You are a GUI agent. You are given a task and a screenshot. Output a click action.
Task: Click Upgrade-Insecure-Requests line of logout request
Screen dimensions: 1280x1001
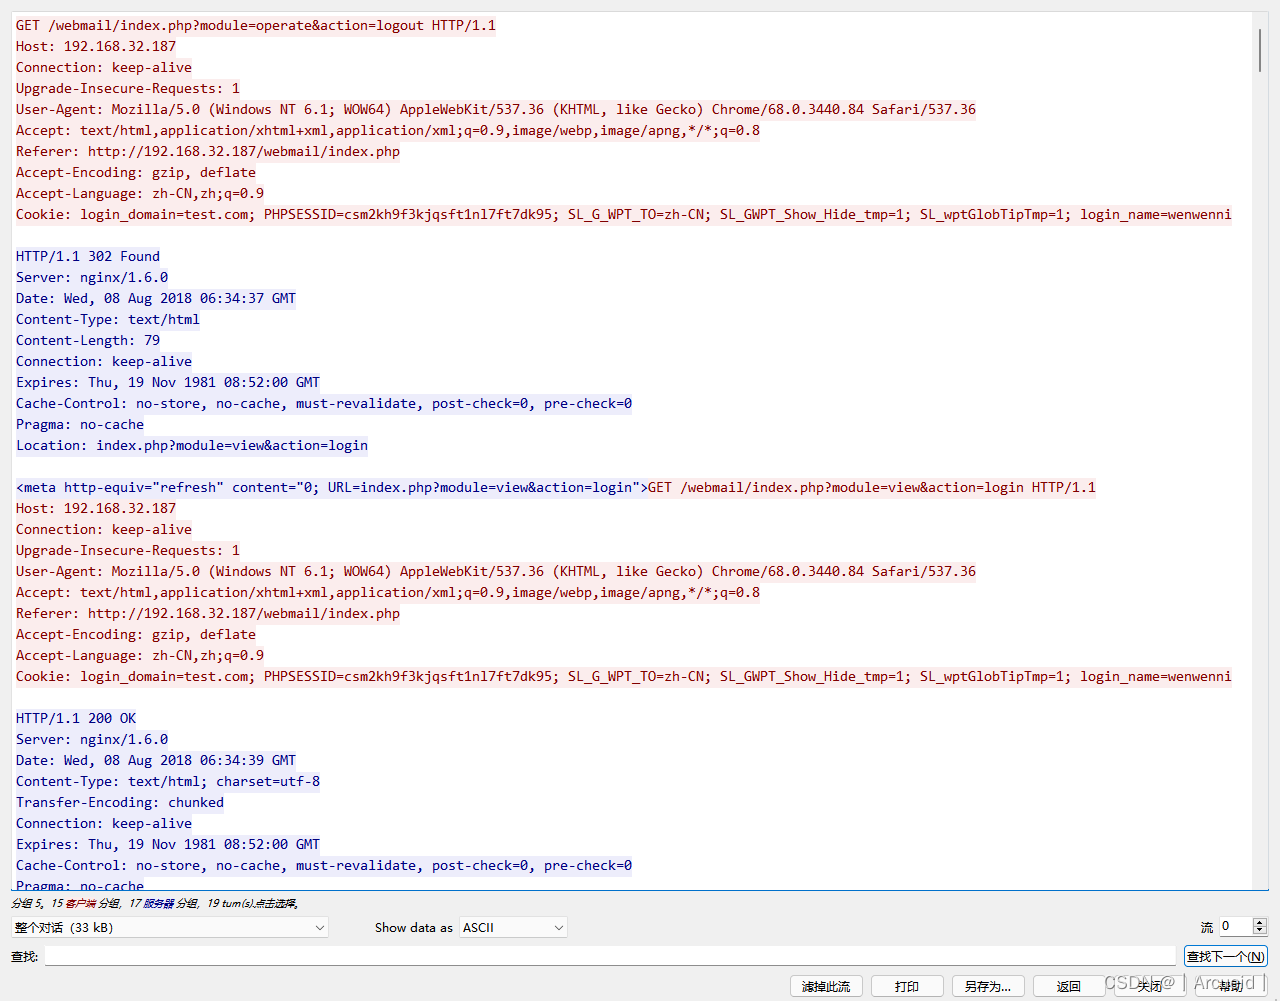pos(128,88)
